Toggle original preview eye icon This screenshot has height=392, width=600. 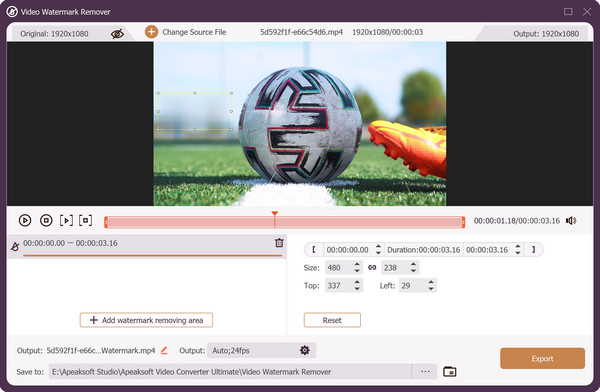point(117,34)
